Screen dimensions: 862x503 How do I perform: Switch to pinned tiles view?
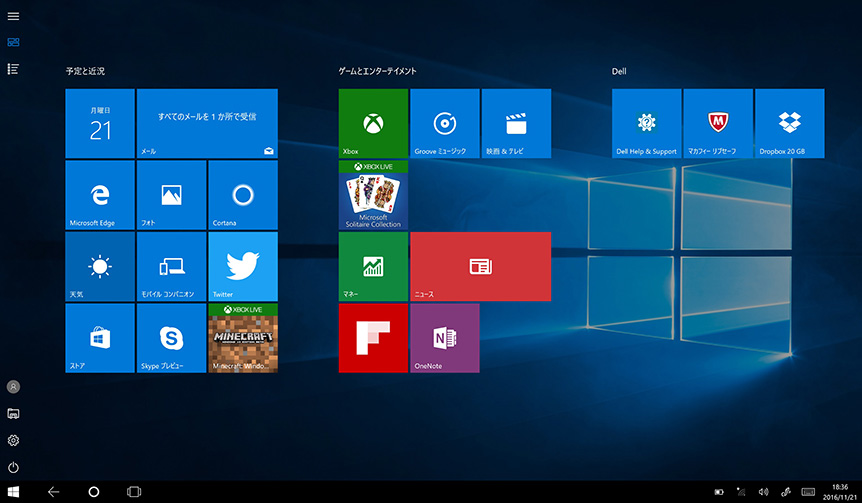click(13, 42)
